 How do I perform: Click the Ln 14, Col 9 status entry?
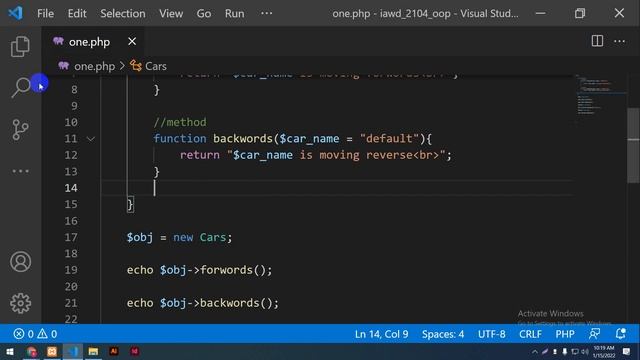381,334
